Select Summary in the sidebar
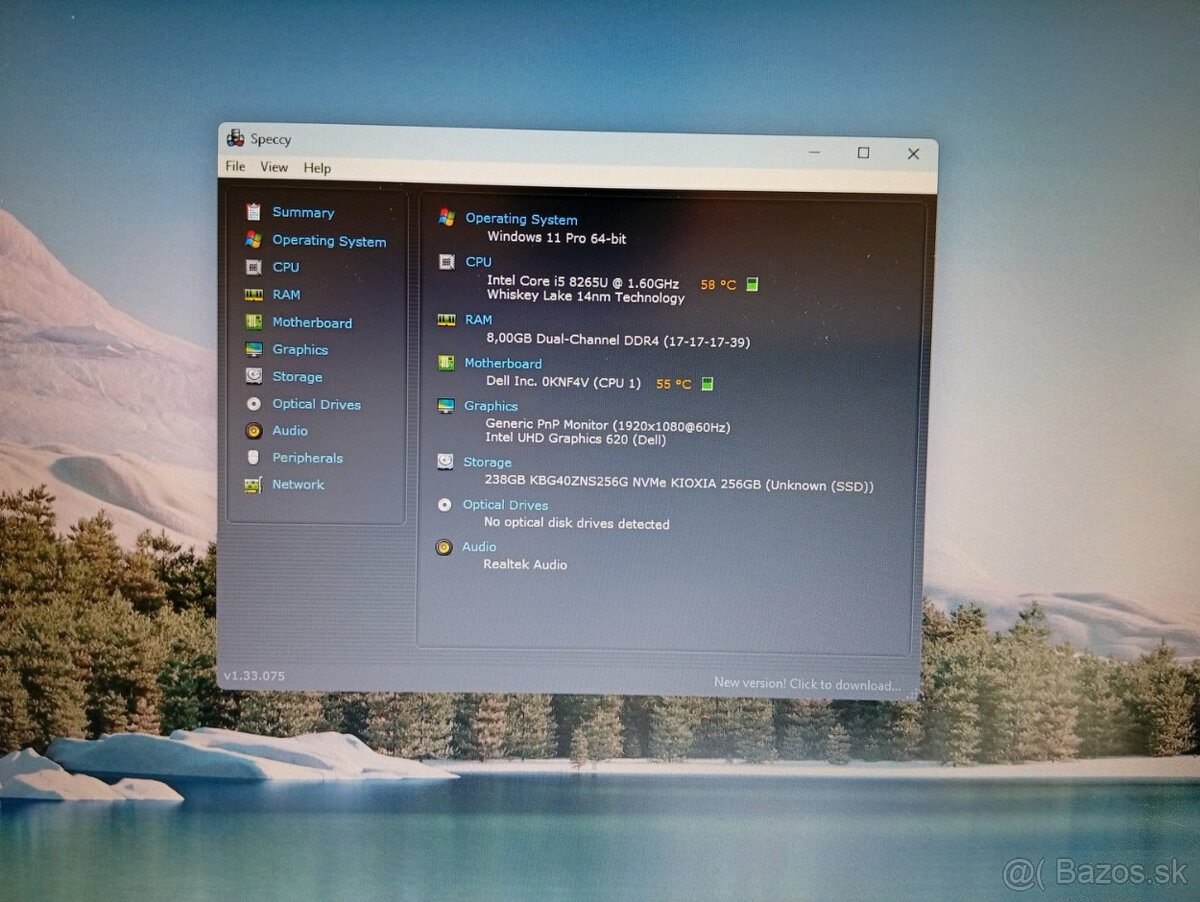 tap(303, 212)
